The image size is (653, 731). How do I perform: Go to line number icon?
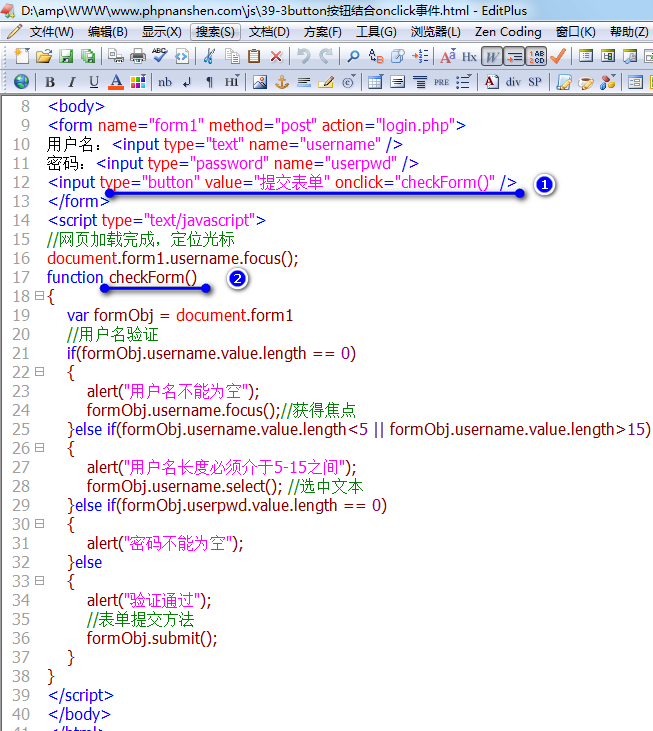point(420,56)
